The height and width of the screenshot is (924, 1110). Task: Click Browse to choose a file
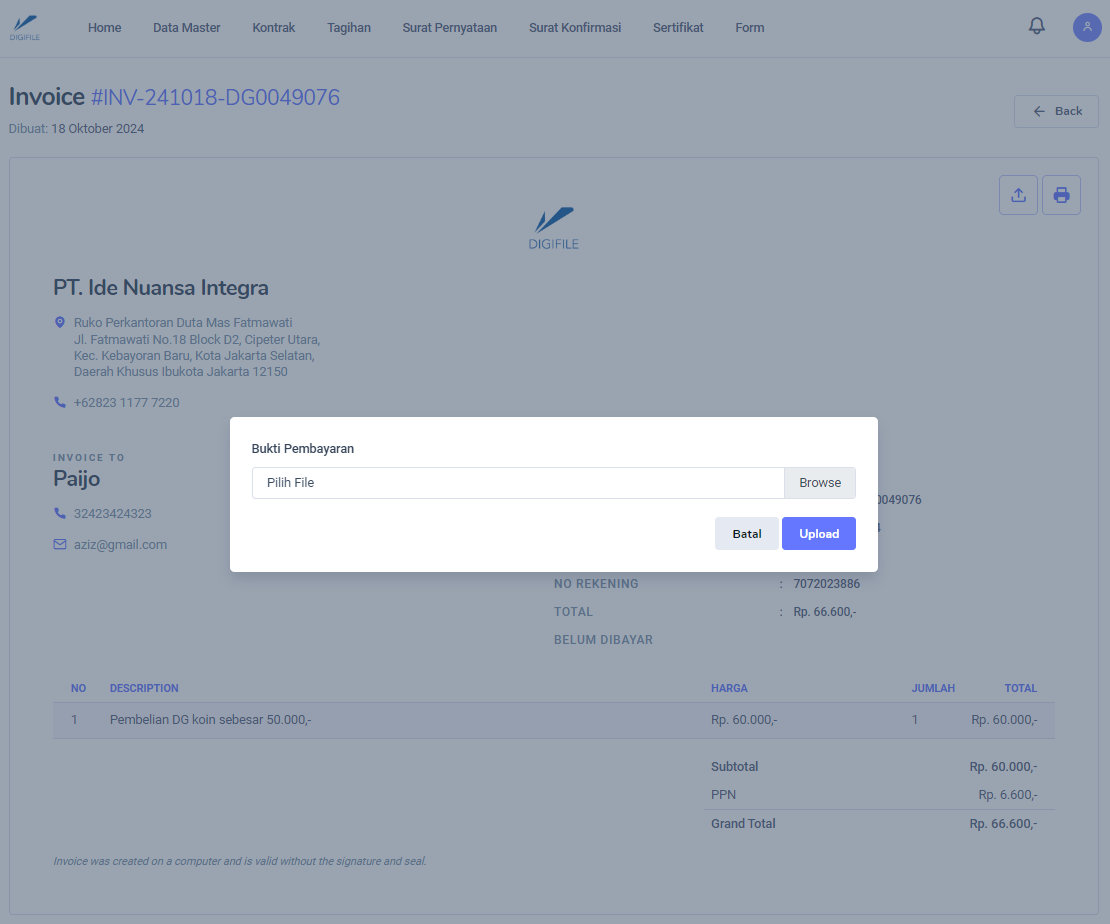819,483
